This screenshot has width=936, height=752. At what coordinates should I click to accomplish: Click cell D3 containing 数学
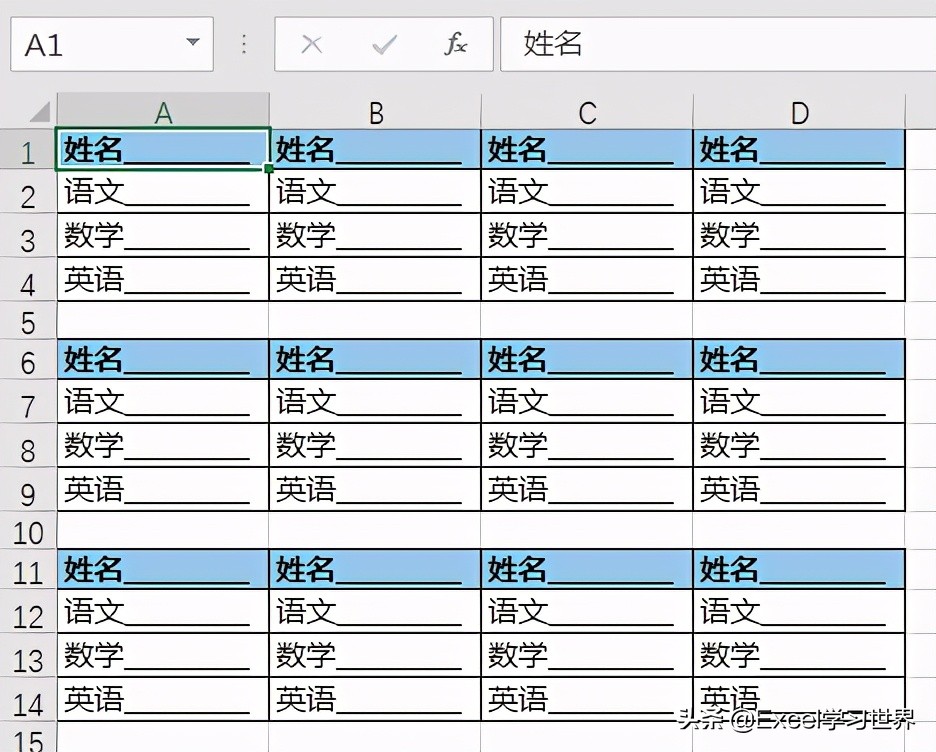(x=799, y=236)
